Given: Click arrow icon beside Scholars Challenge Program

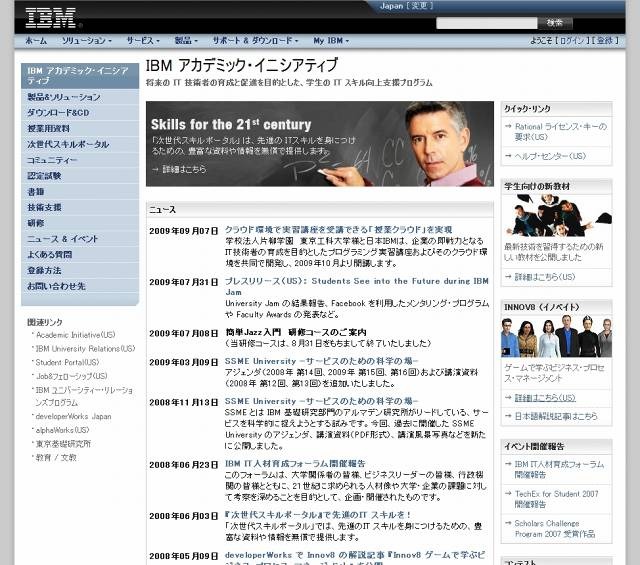Looking at the screenshot, I should pos(508,523).
